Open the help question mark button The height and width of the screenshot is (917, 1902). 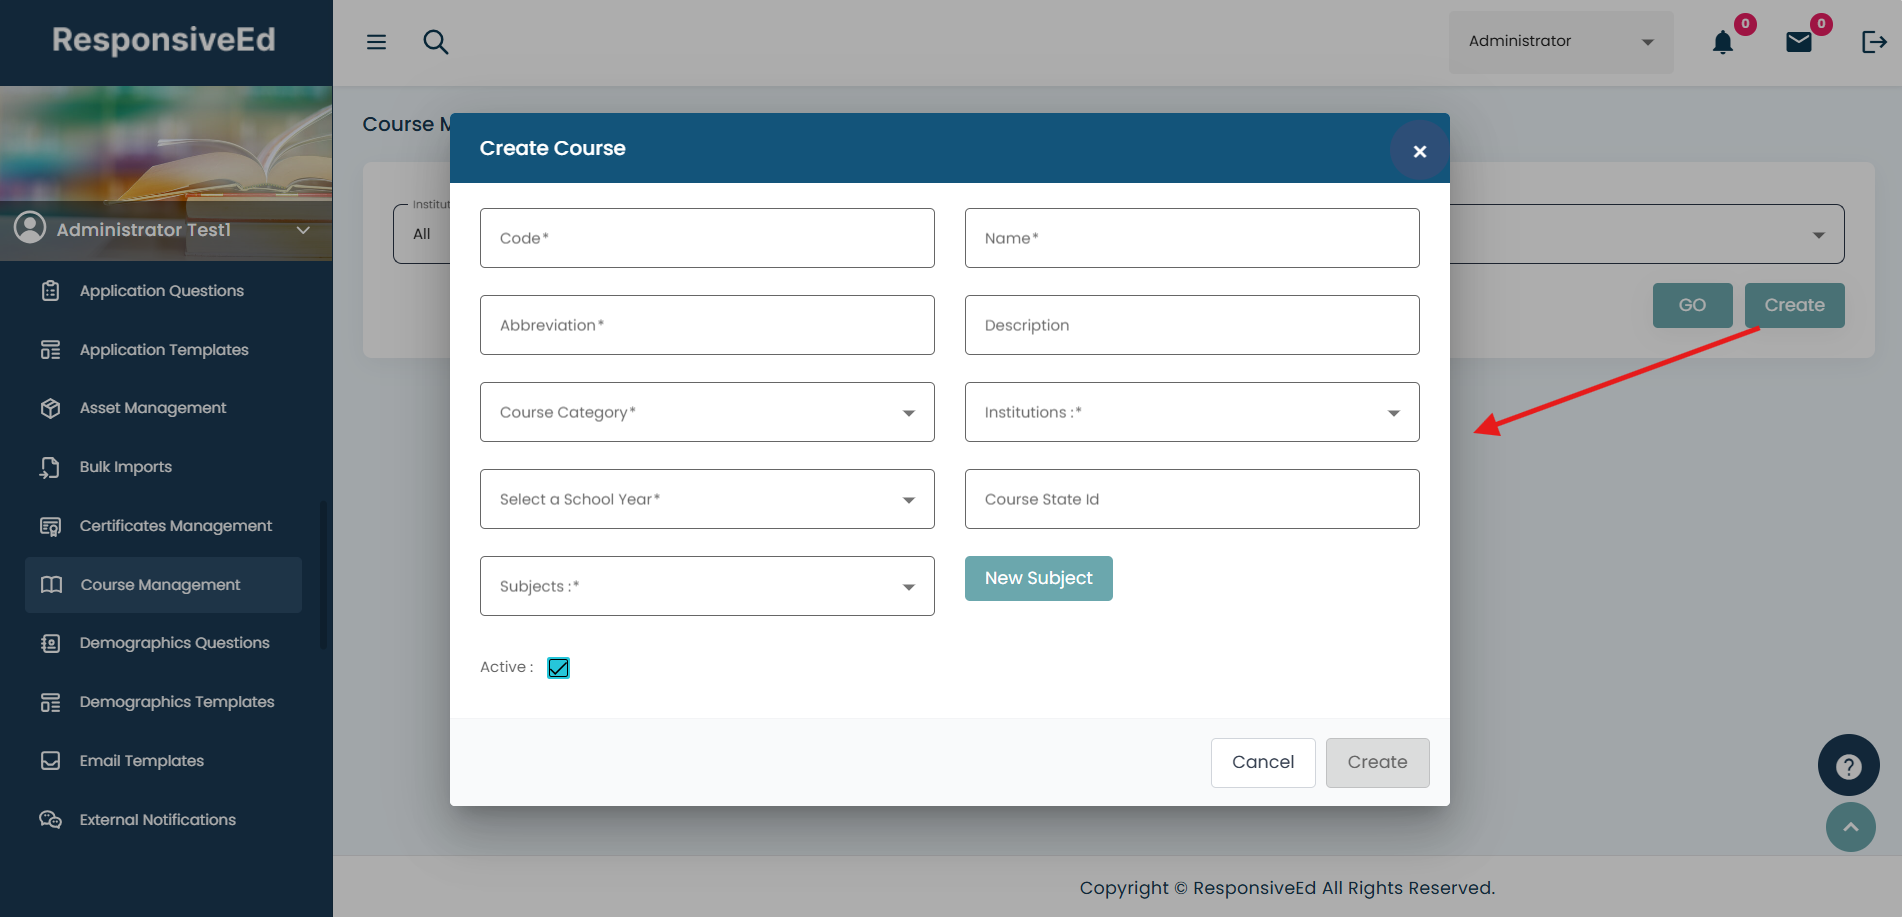(1848, 766)
